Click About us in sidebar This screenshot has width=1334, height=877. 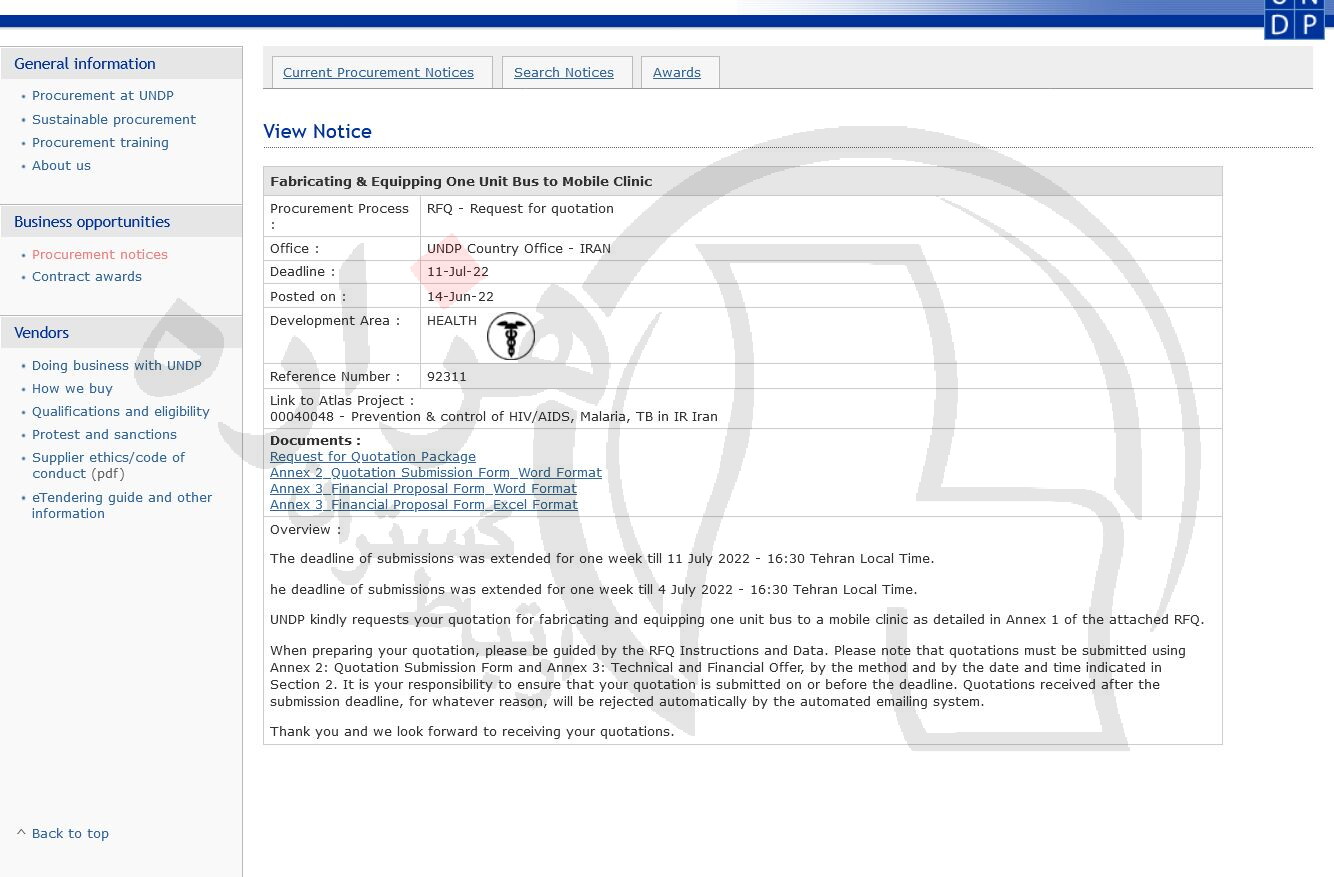61,166
